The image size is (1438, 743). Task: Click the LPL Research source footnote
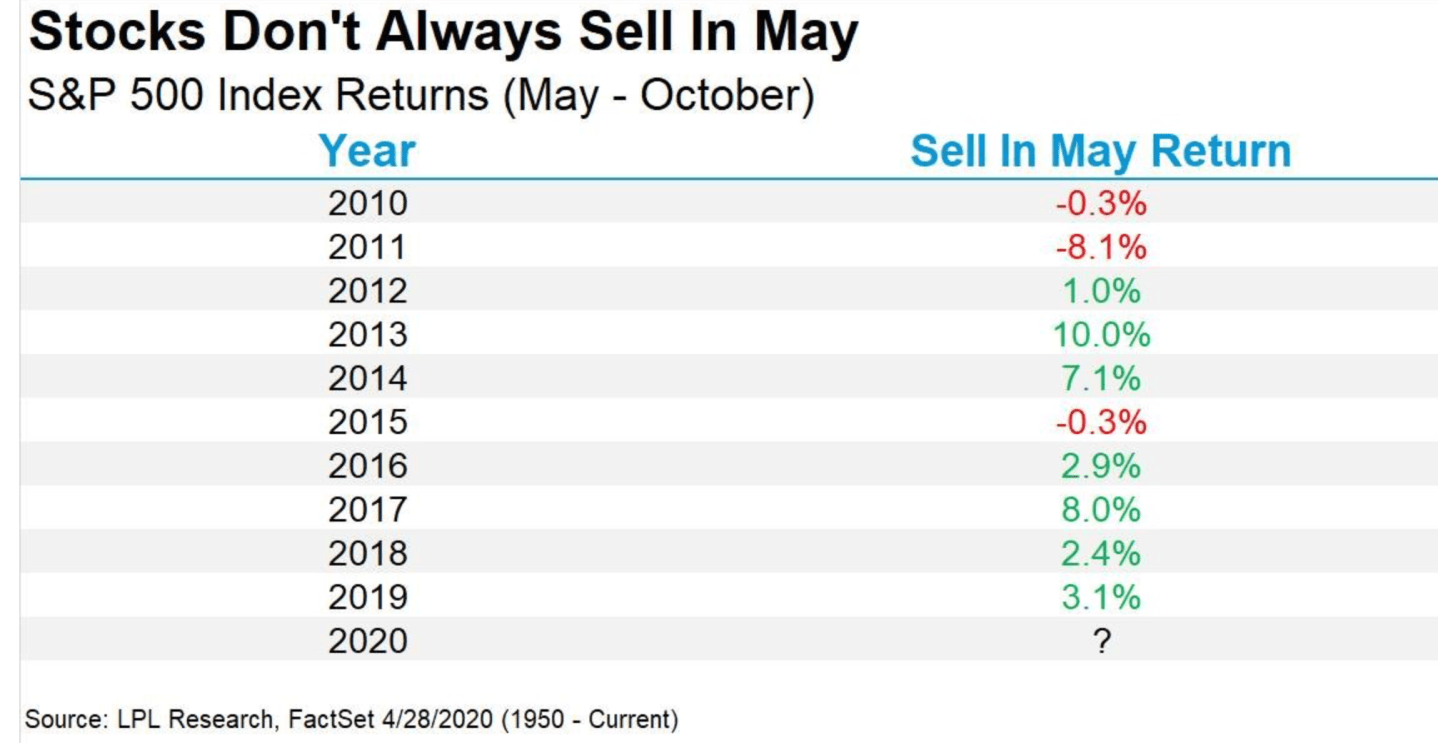pos(352,719)
